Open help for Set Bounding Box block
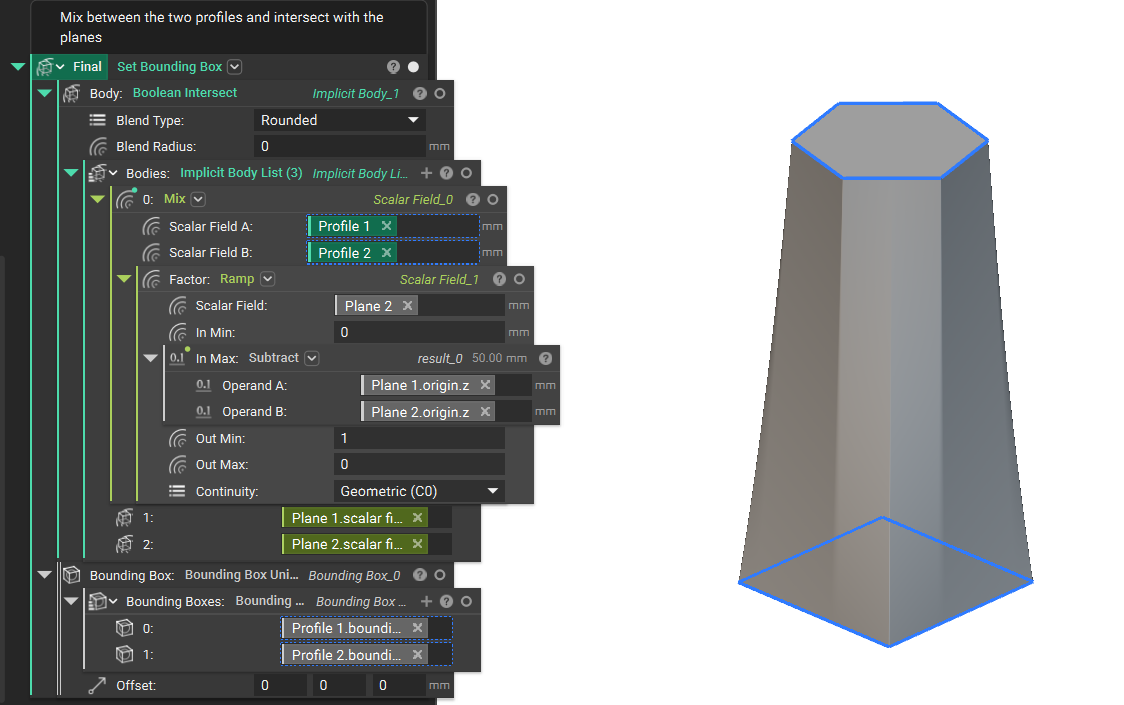The height and width of the screenshot is (705, 1124). [393, 67]
